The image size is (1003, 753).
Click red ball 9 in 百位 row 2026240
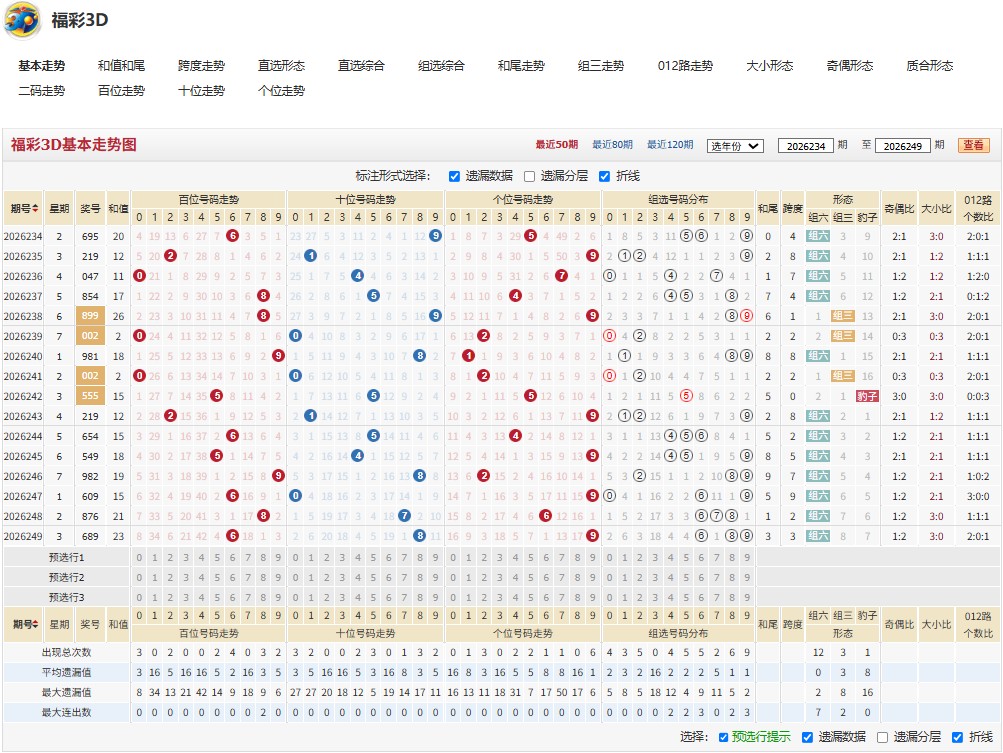point(278,356)
